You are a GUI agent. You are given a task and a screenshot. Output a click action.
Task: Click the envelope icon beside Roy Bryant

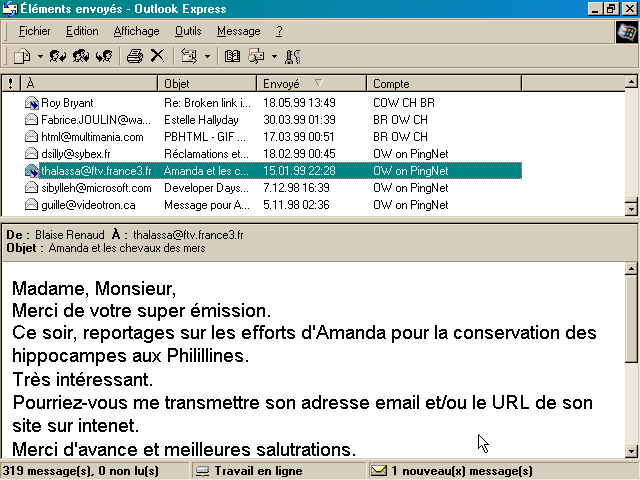tap(31, 103)
